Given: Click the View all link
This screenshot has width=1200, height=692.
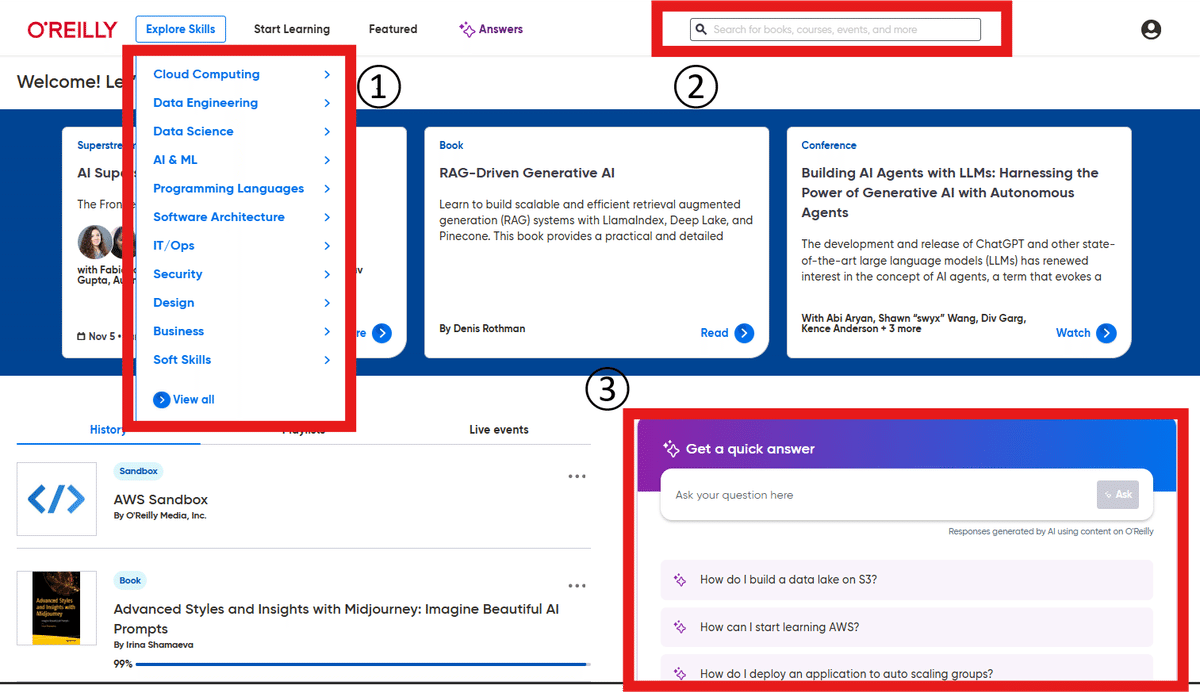Looking at the screenshot, I should pyautogui.click(x=183, y=399).
